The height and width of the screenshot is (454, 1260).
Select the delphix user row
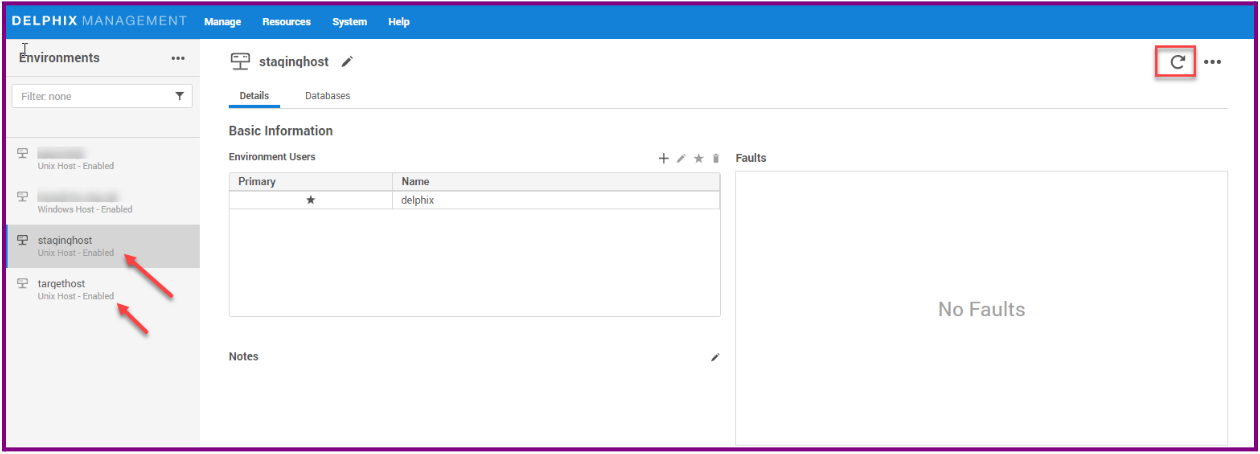click(474, 200)
